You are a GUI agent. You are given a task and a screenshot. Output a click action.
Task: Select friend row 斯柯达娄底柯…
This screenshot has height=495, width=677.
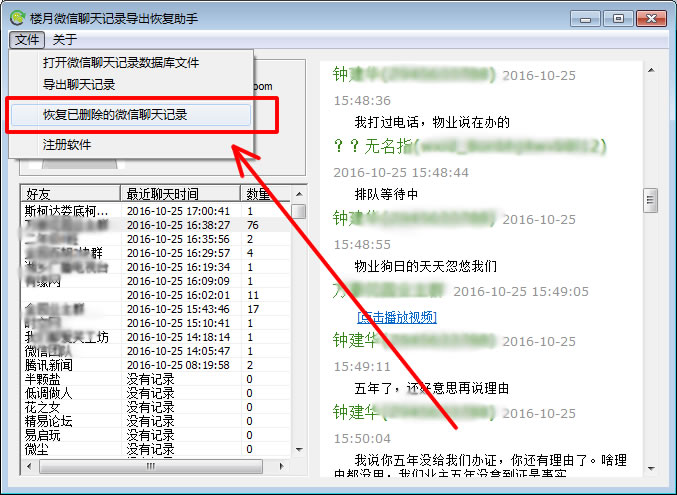[156, 211]
